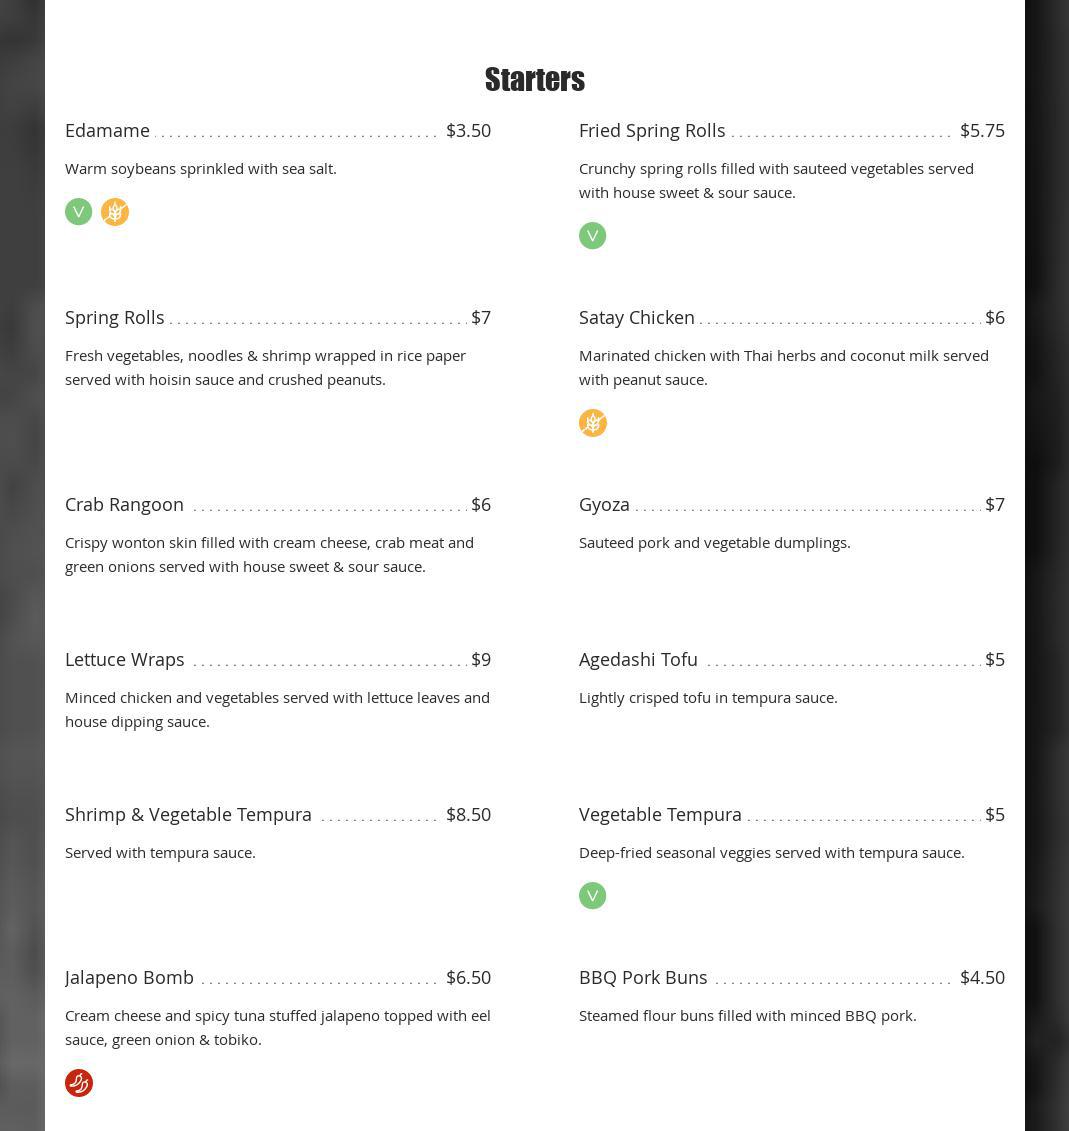Image resolution: width=1069 pixels, height=1131 pixels.
Task: Click the Satay Chicken description text
Action: click(783, 367)
